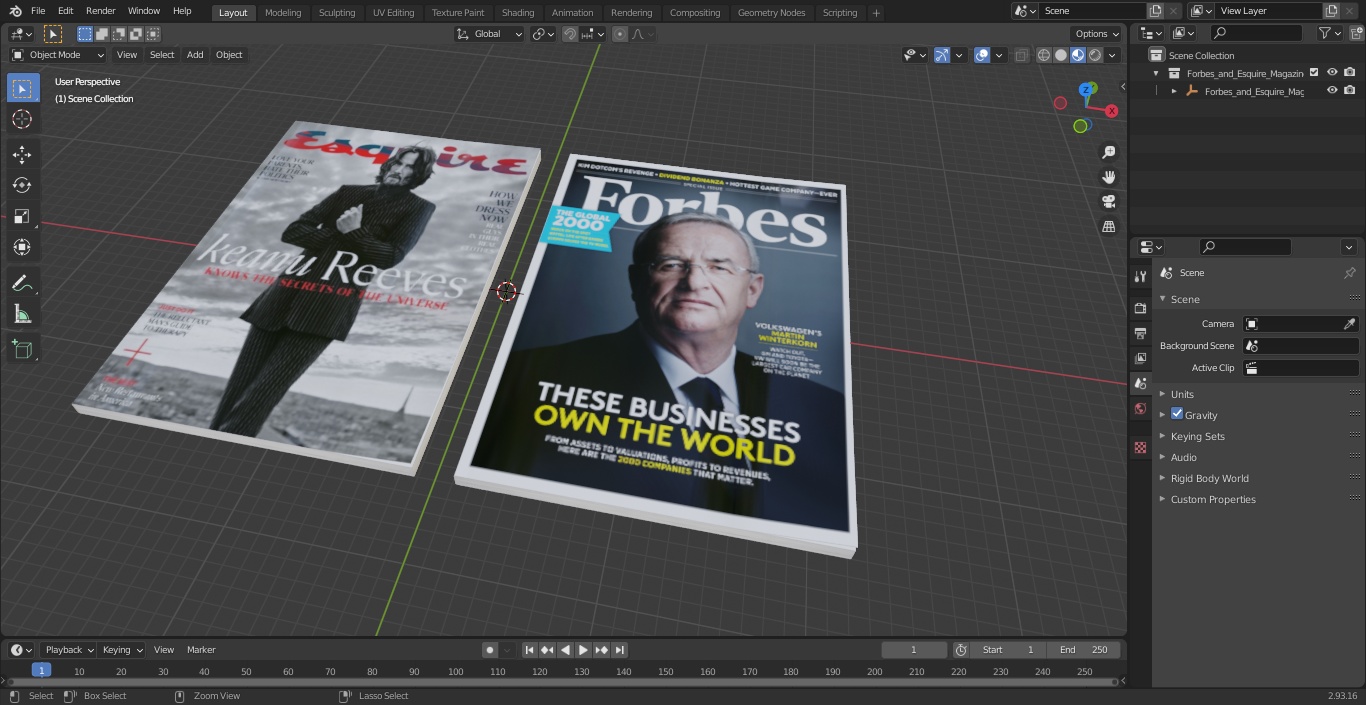
Task: Open the Render properties tab
Action: click(1140, 308)
